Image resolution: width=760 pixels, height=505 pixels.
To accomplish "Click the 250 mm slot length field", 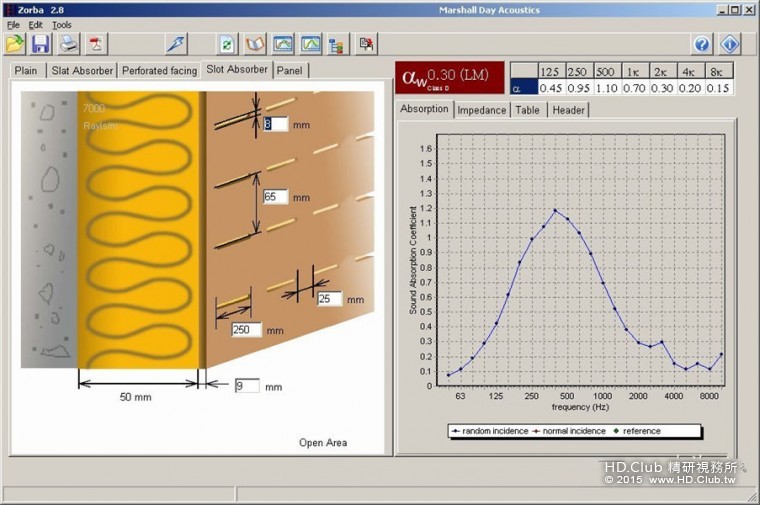I will point(246,329).
